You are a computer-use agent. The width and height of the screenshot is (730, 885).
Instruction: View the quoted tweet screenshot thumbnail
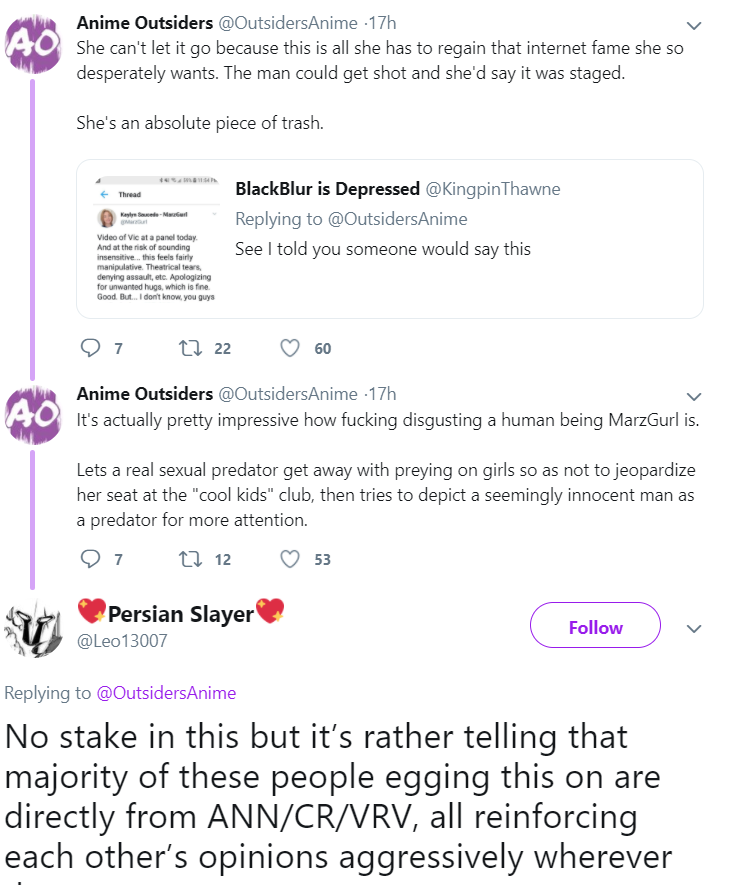[x=156, y=239]
